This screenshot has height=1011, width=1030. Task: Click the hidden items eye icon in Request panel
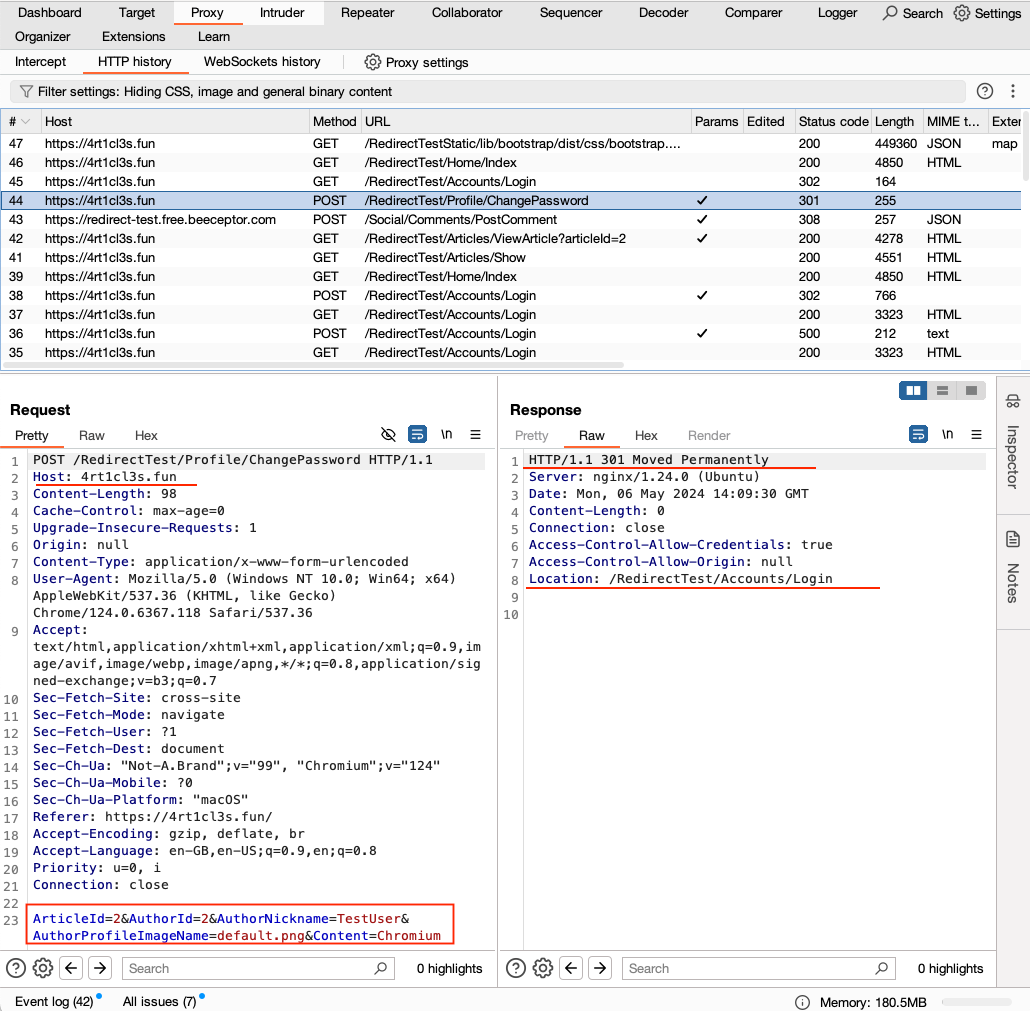[389, 434]
